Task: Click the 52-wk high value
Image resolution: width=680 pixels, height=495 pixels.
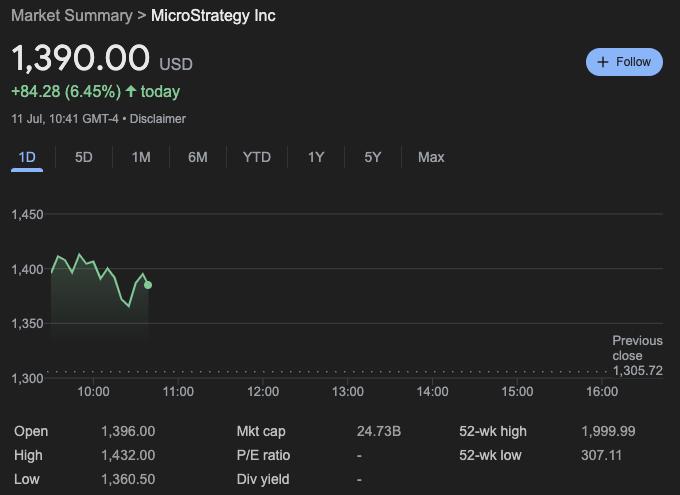Action: pyautogui.click(x=608, y=431)
